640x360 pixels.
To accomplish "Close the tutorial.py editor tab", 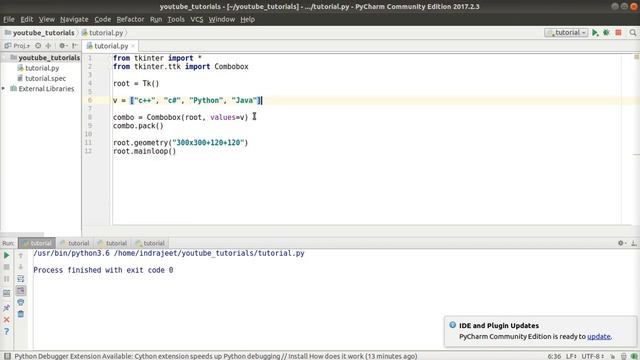I will tap(133, 46).
